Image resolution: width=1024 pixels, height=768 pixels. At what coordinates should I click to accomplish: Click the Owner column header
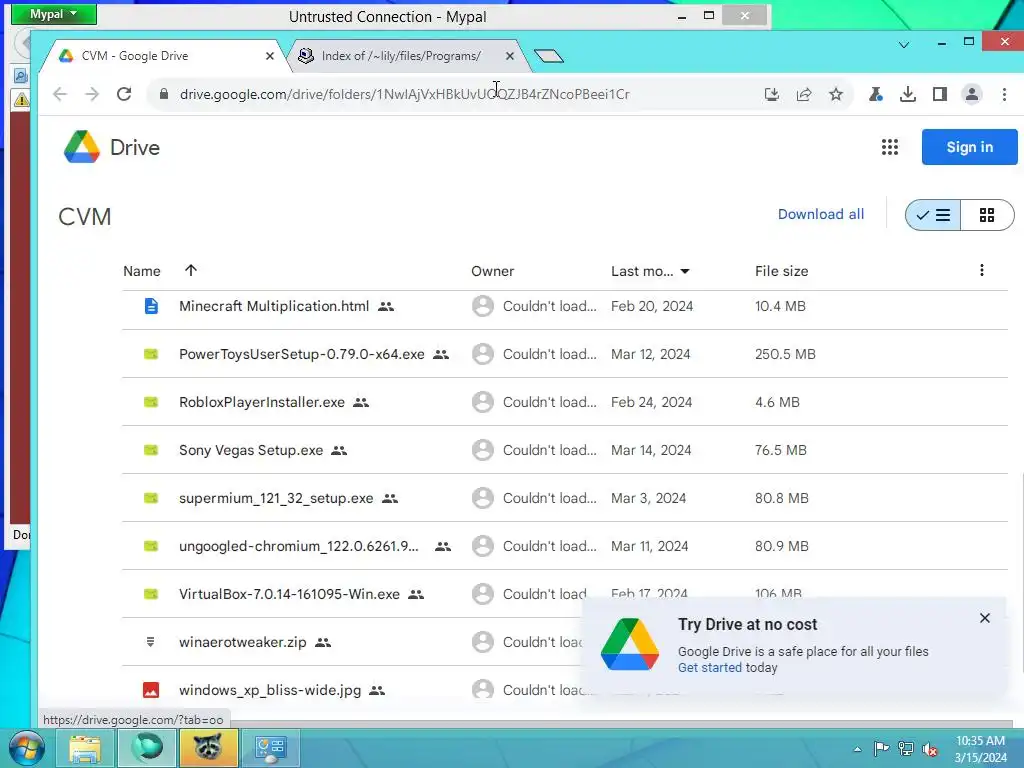tap(492, 271)
